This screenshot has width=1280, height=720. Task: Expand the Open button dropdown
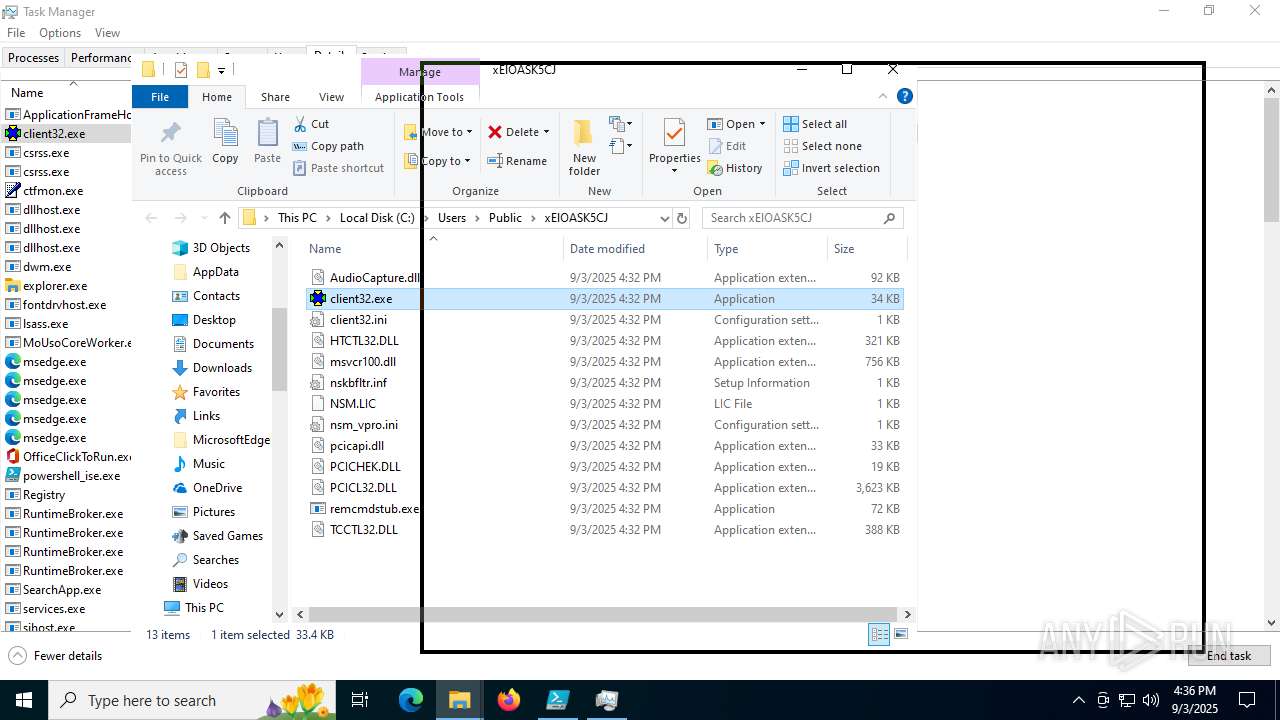762,124
